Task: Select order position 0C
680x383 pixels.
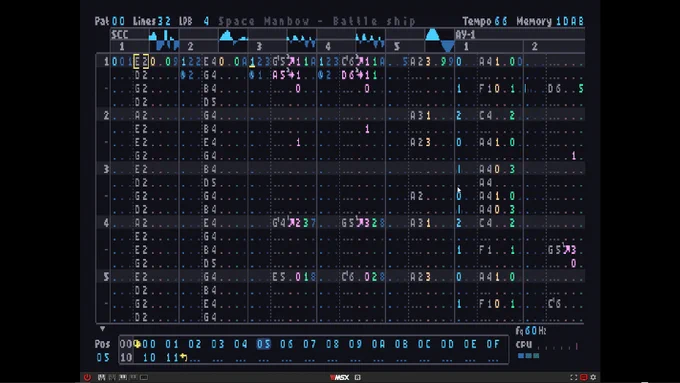Action: 424,344
